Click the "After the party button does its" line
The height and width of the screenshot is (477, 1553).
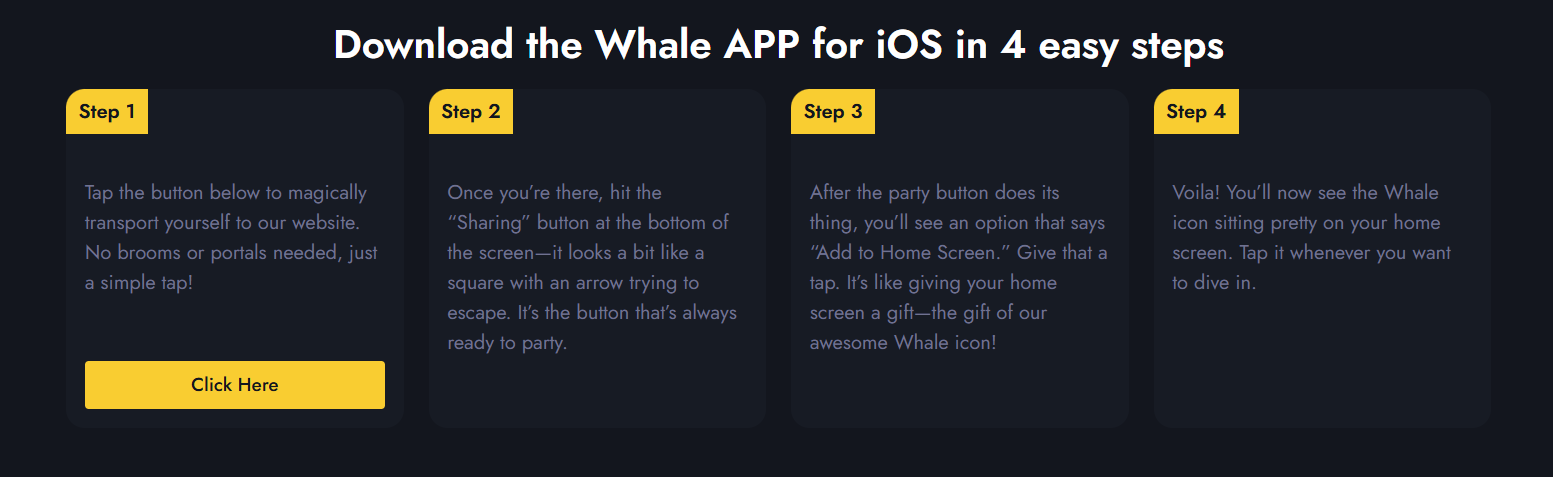934,192
